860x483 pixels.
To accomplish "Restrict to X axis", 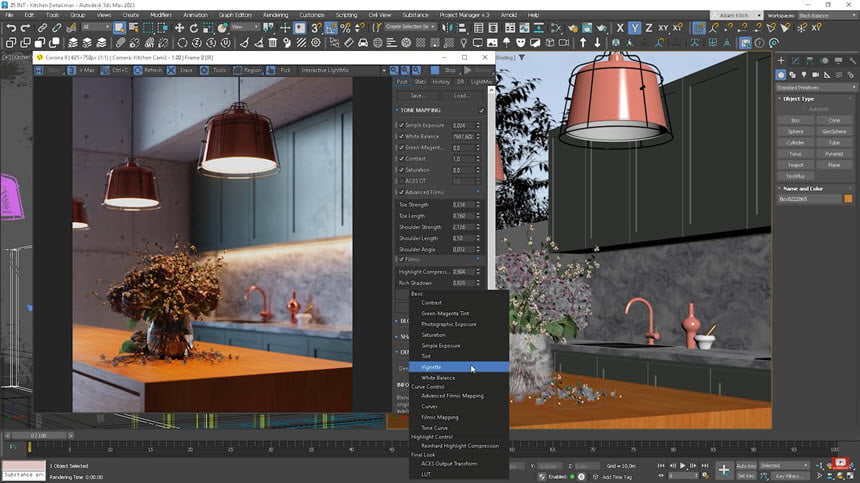I will click(620, 27).
